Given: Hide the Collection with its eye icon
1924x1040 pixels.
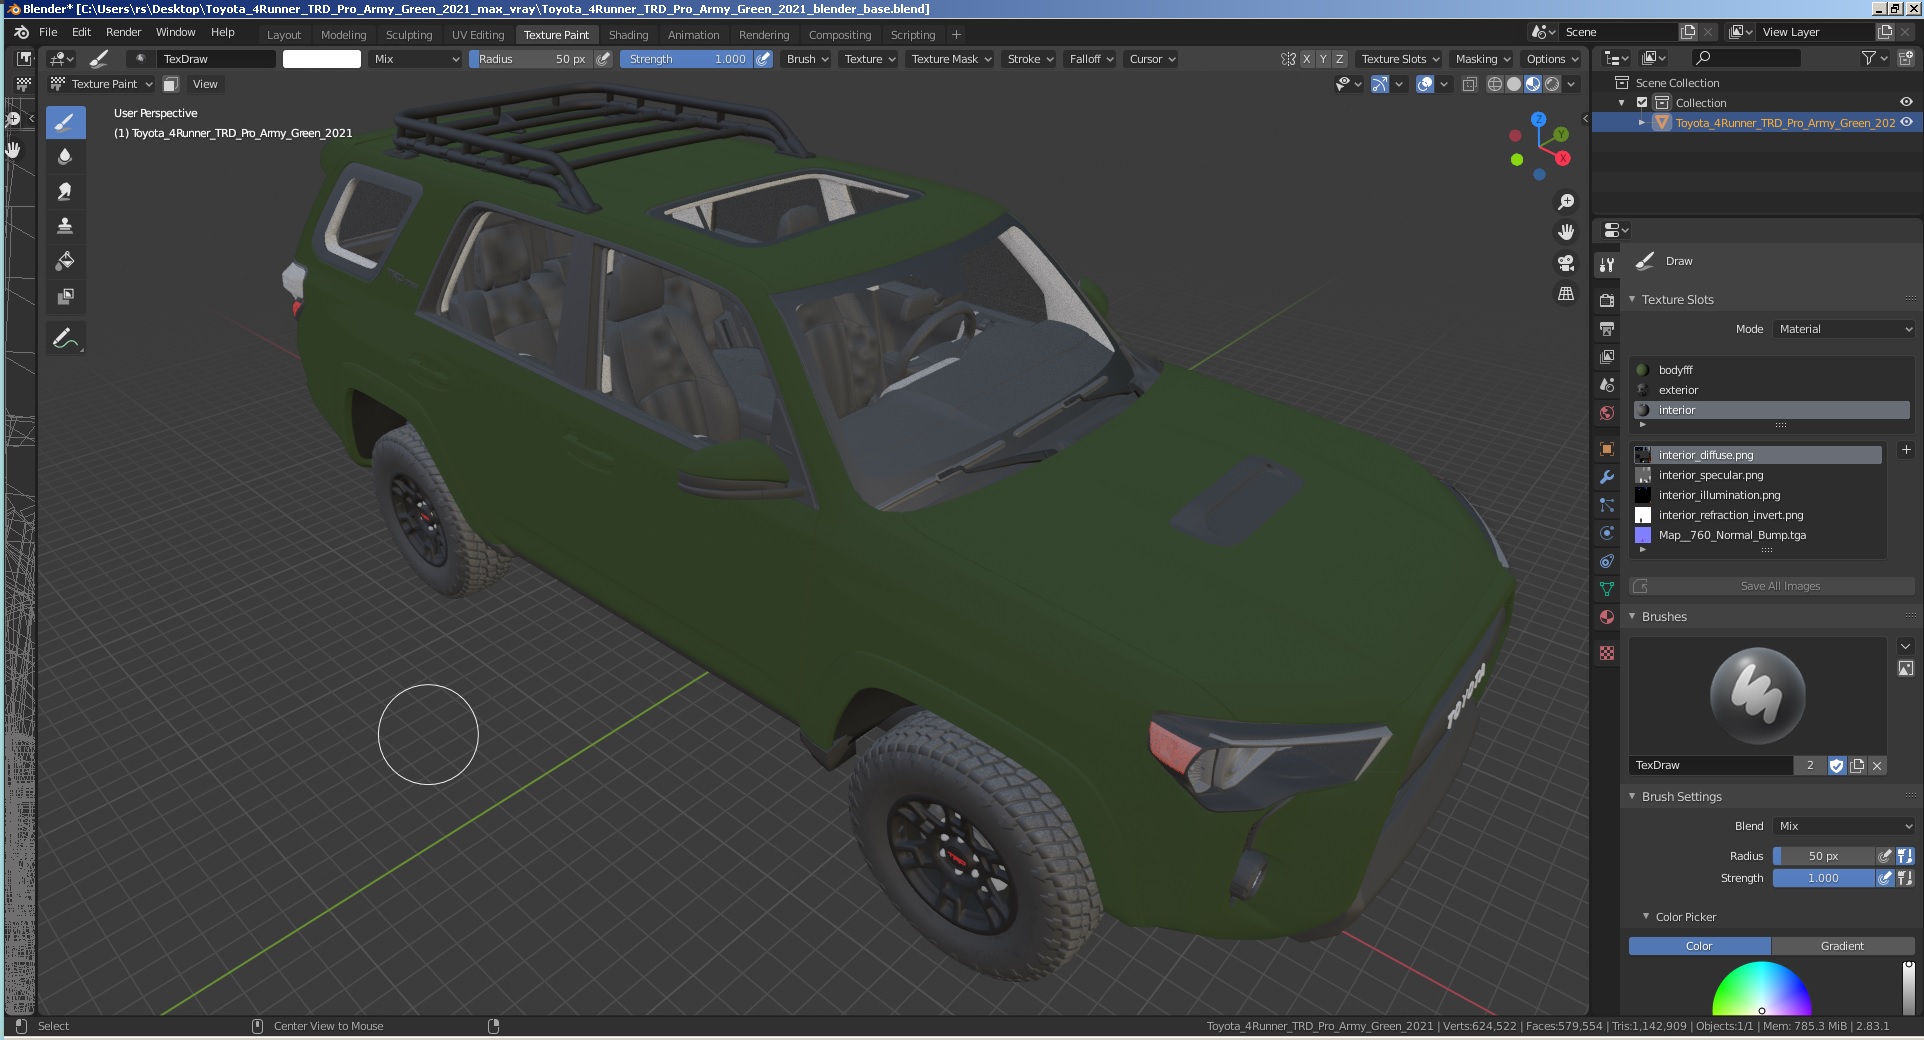Looking at the screenshot, I should pos(1906,102).
